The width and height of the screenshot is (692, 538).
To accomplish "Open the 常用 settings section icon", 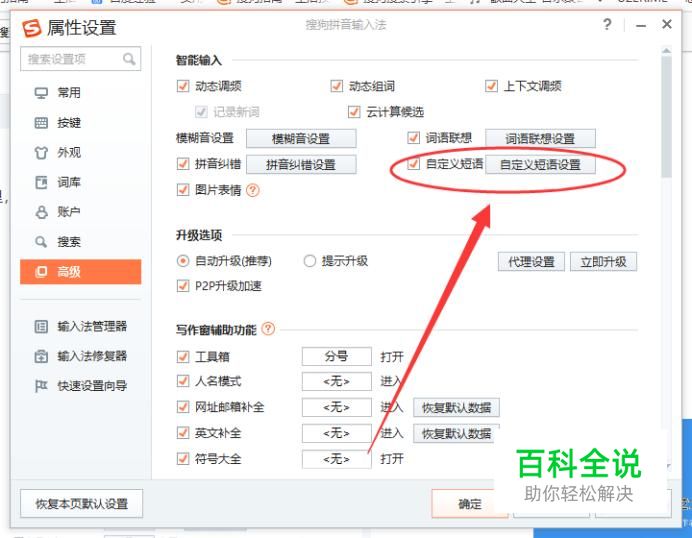I will [41, 93].
